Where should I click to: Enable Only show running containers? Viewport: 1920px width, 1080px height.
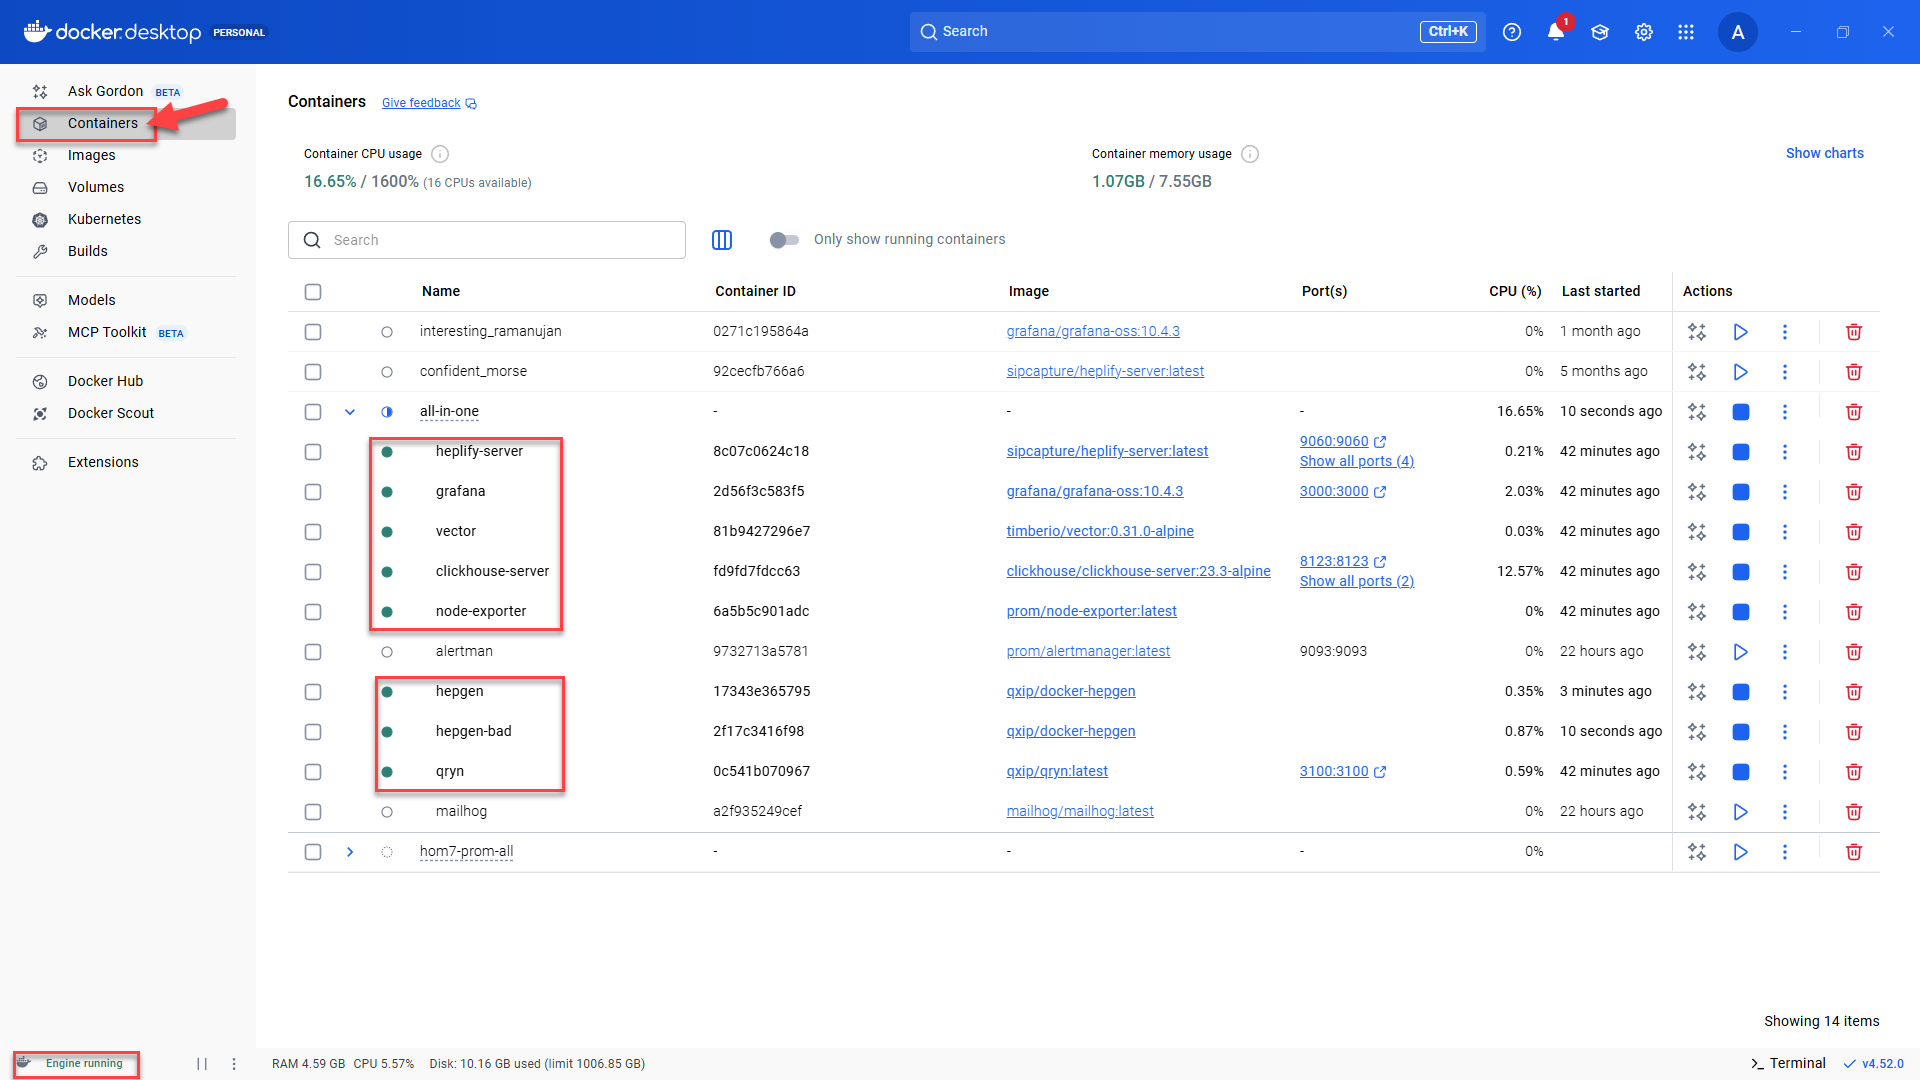coord(784,240)
